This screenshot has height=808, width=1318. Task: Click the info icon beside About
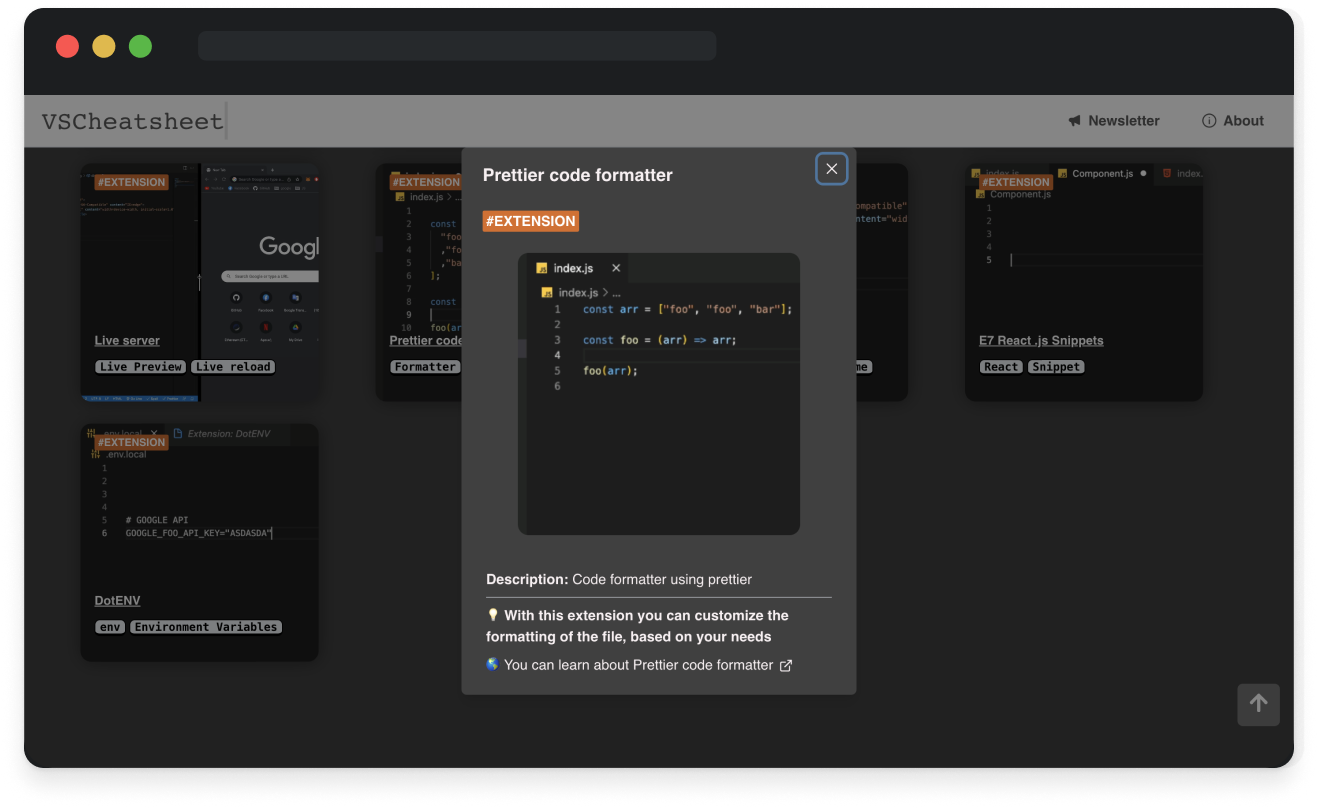(1209, 121)
